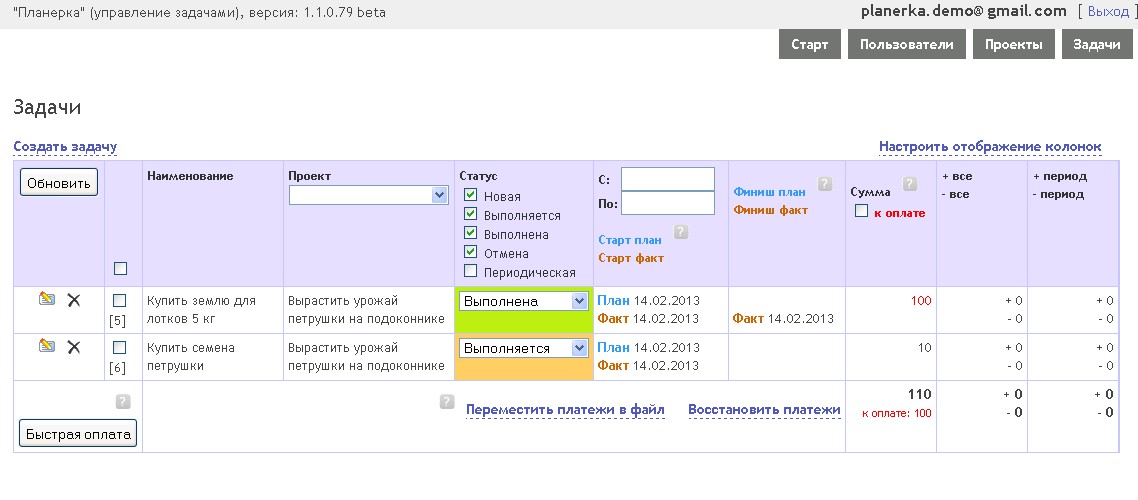The height and width of the screenshot is (500, 1138).
Task: Click the edit icon for task [5]
Action: point(46,299)
